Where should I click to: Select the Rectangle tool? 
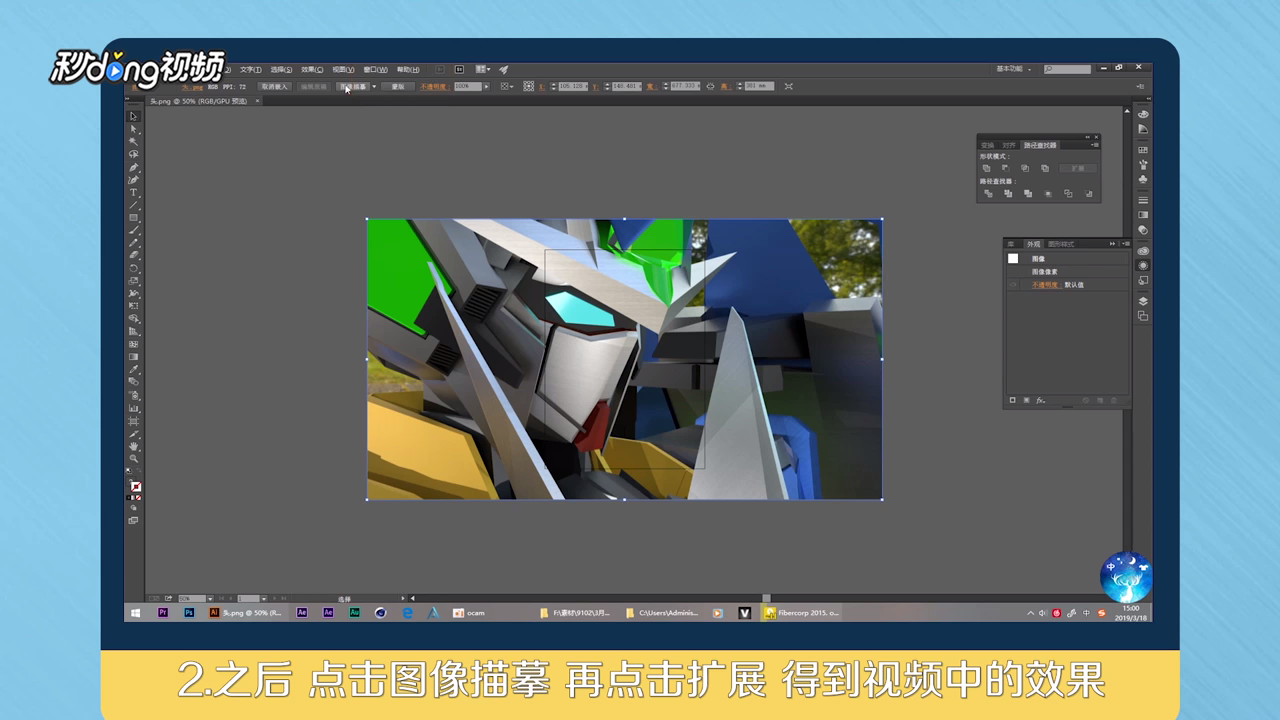[134, 218]
